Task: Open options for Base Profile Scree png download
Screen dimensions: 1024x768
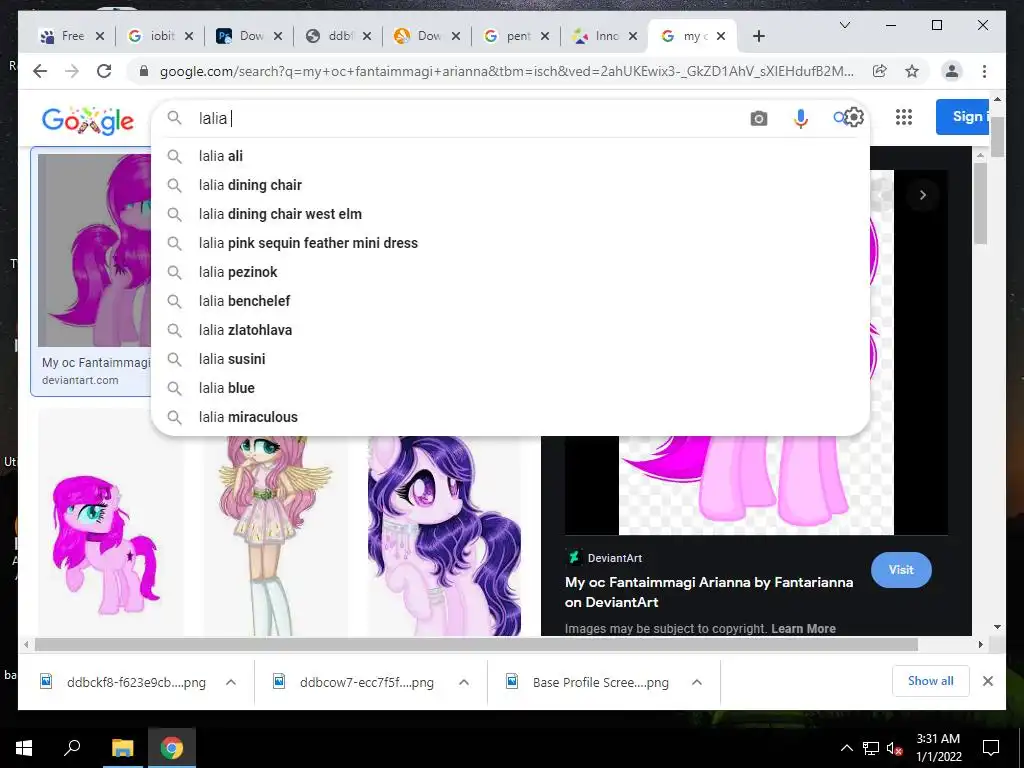Action: coord(697,682)
